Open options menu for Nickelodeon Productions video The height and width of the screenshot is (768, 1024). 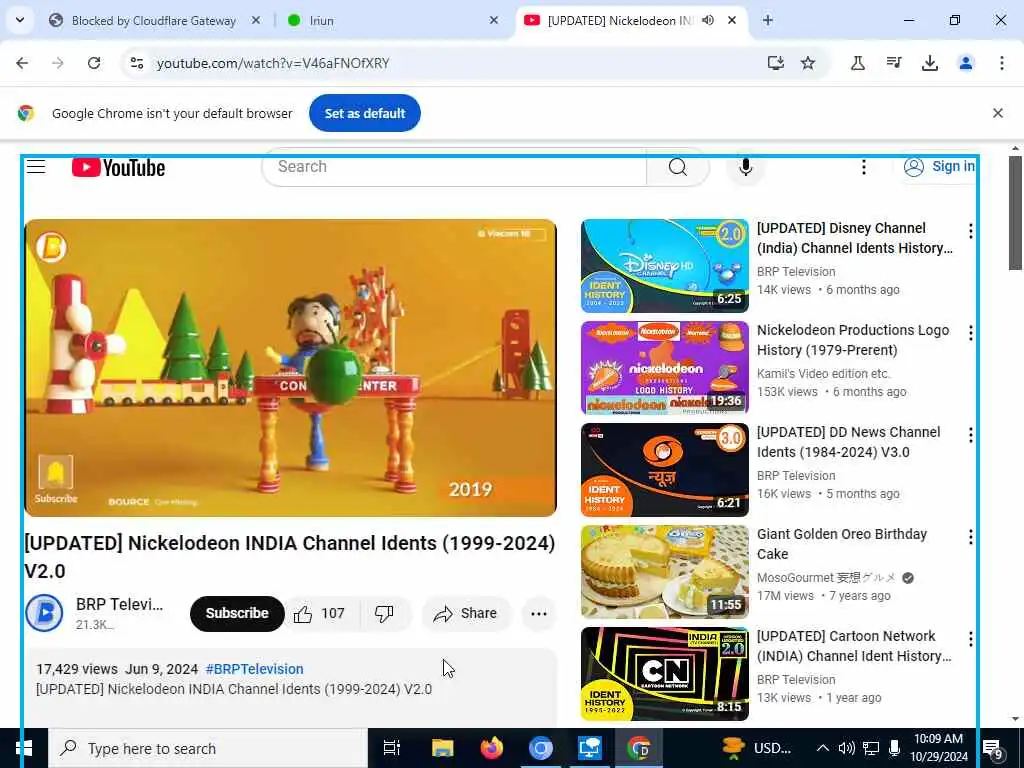pos(970,332)
